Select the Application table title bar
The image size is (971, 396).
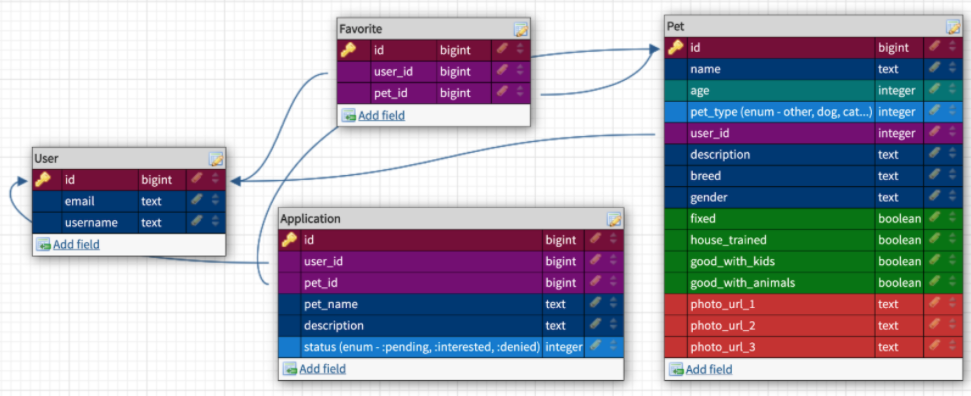451,219
